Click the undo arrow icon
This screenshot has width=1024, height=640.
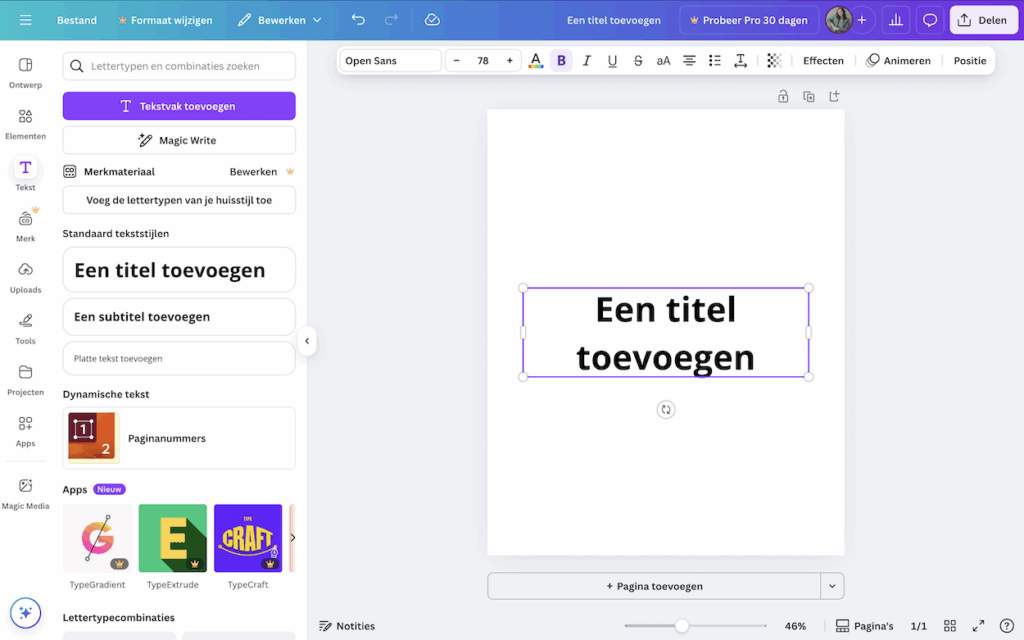pyautogui.click(x=358, y=20)
